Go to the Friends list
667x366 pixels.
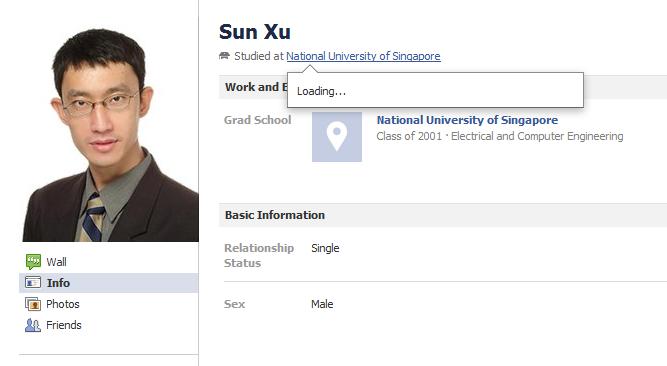(108, 325)
